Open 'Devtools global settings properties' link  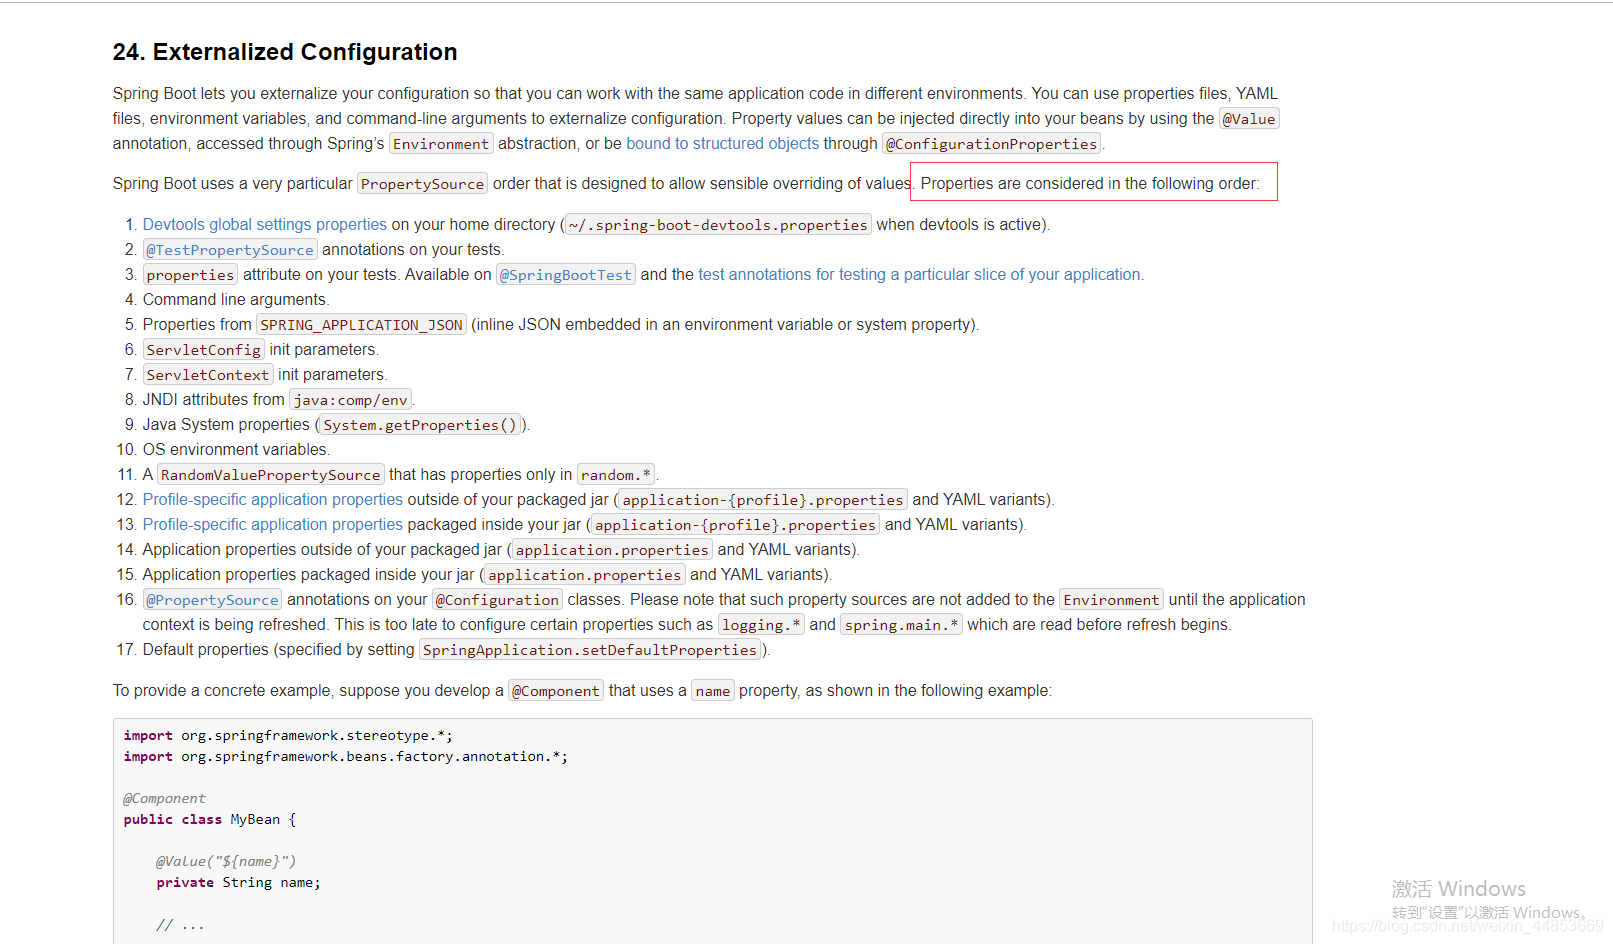[264, 225]
